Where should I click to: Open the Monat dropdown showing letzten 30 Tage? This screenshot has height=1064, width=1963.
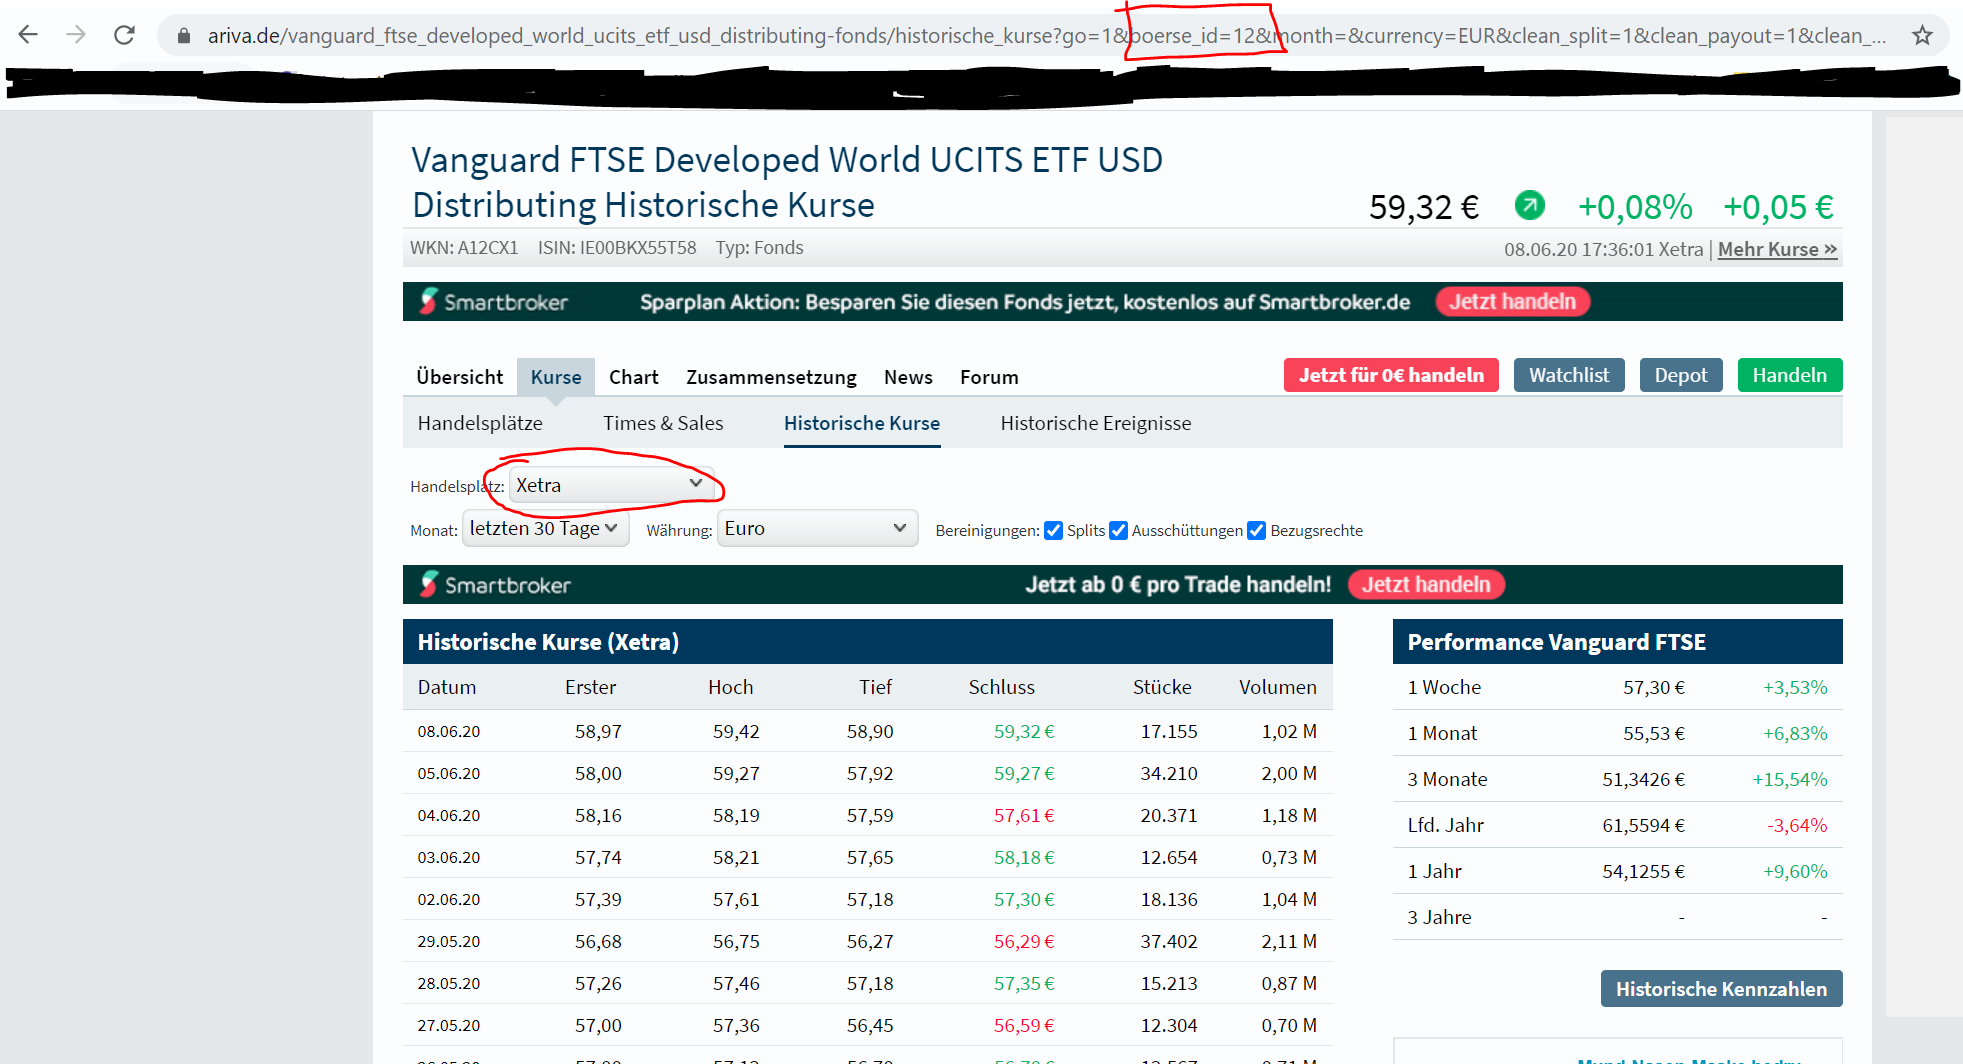click(x=545, y=529)
